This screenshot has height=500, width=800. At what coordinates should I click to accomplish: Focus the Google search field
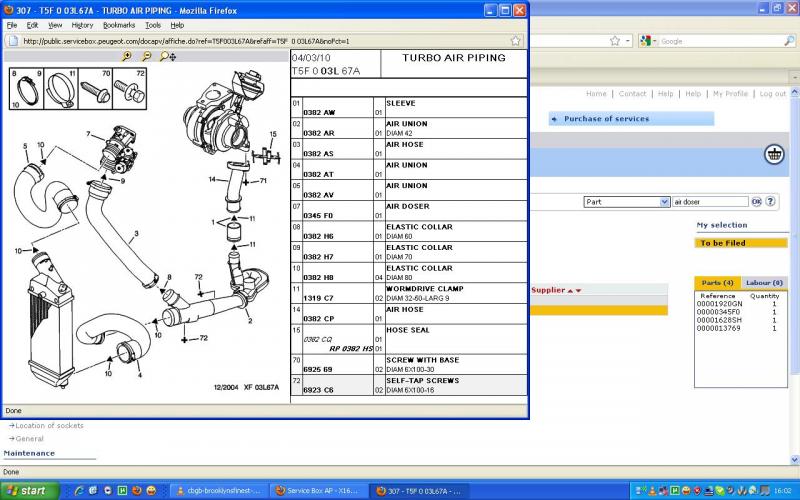pyautogui.click(x=720, y=41)
